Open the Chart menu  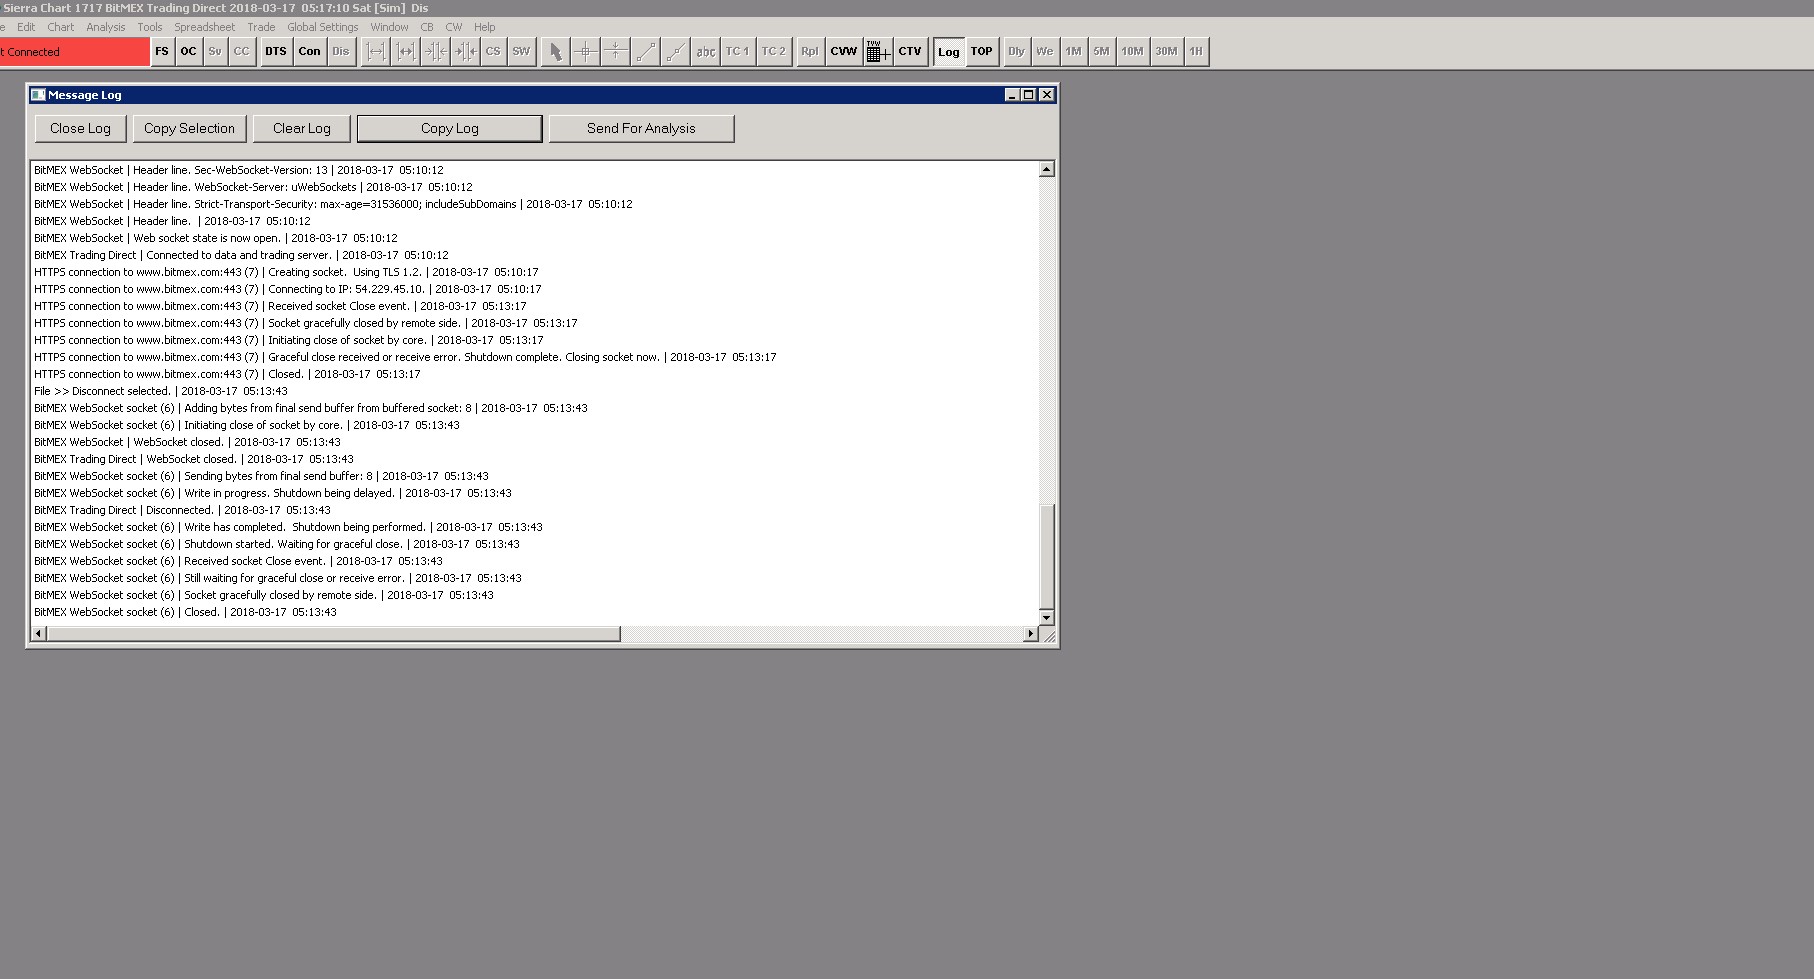pos(61,27)
